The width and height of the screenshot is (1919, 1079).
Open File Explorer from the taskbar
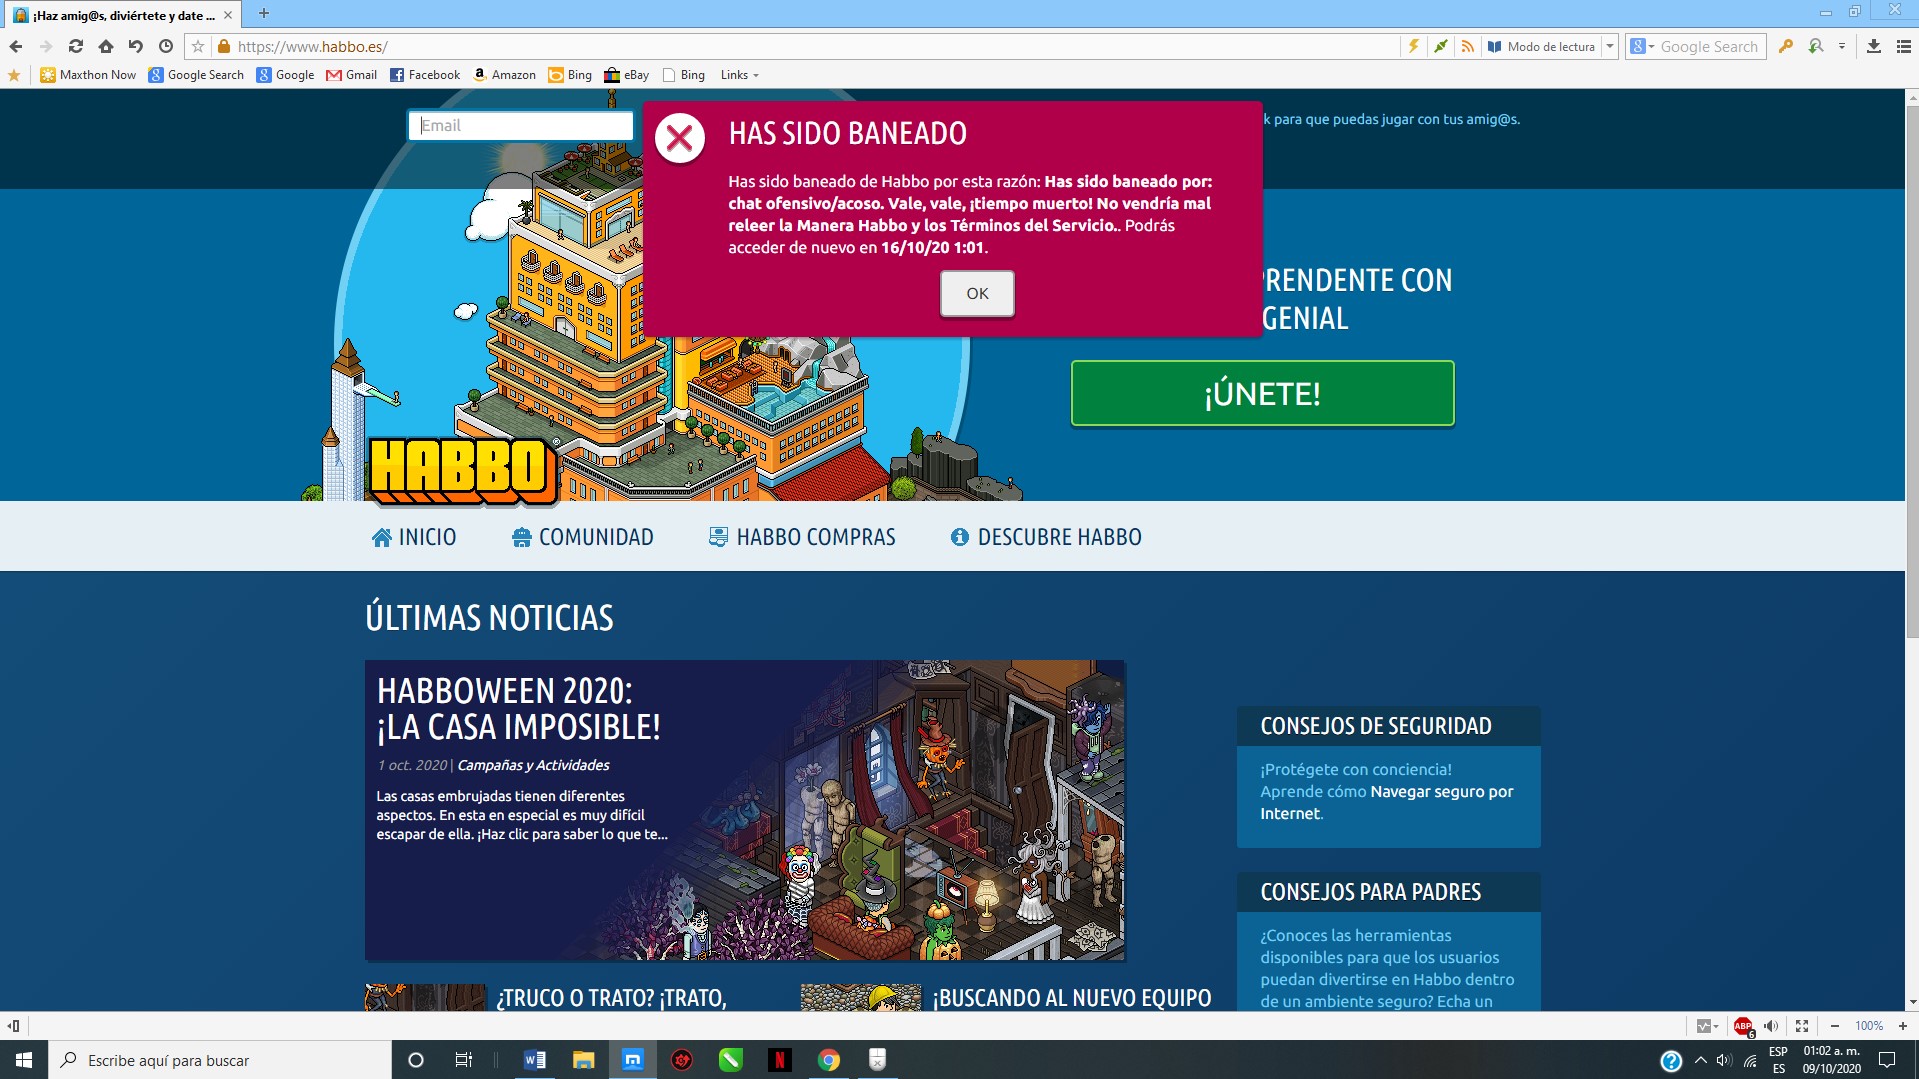point(584,1059)
